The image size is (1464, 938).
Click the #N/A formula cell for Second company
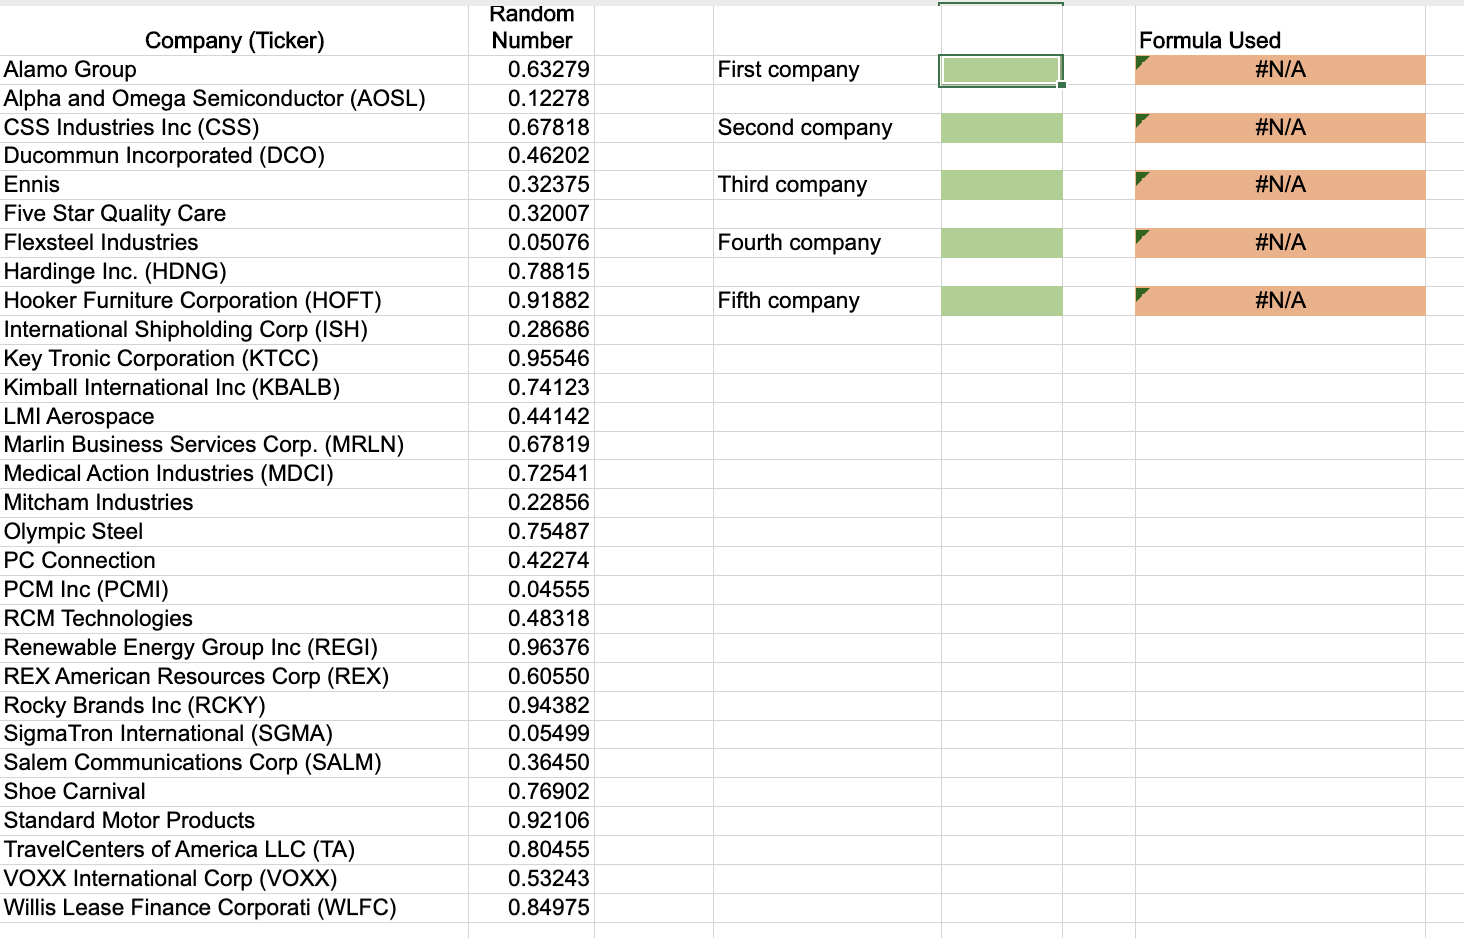[1280, 128]
